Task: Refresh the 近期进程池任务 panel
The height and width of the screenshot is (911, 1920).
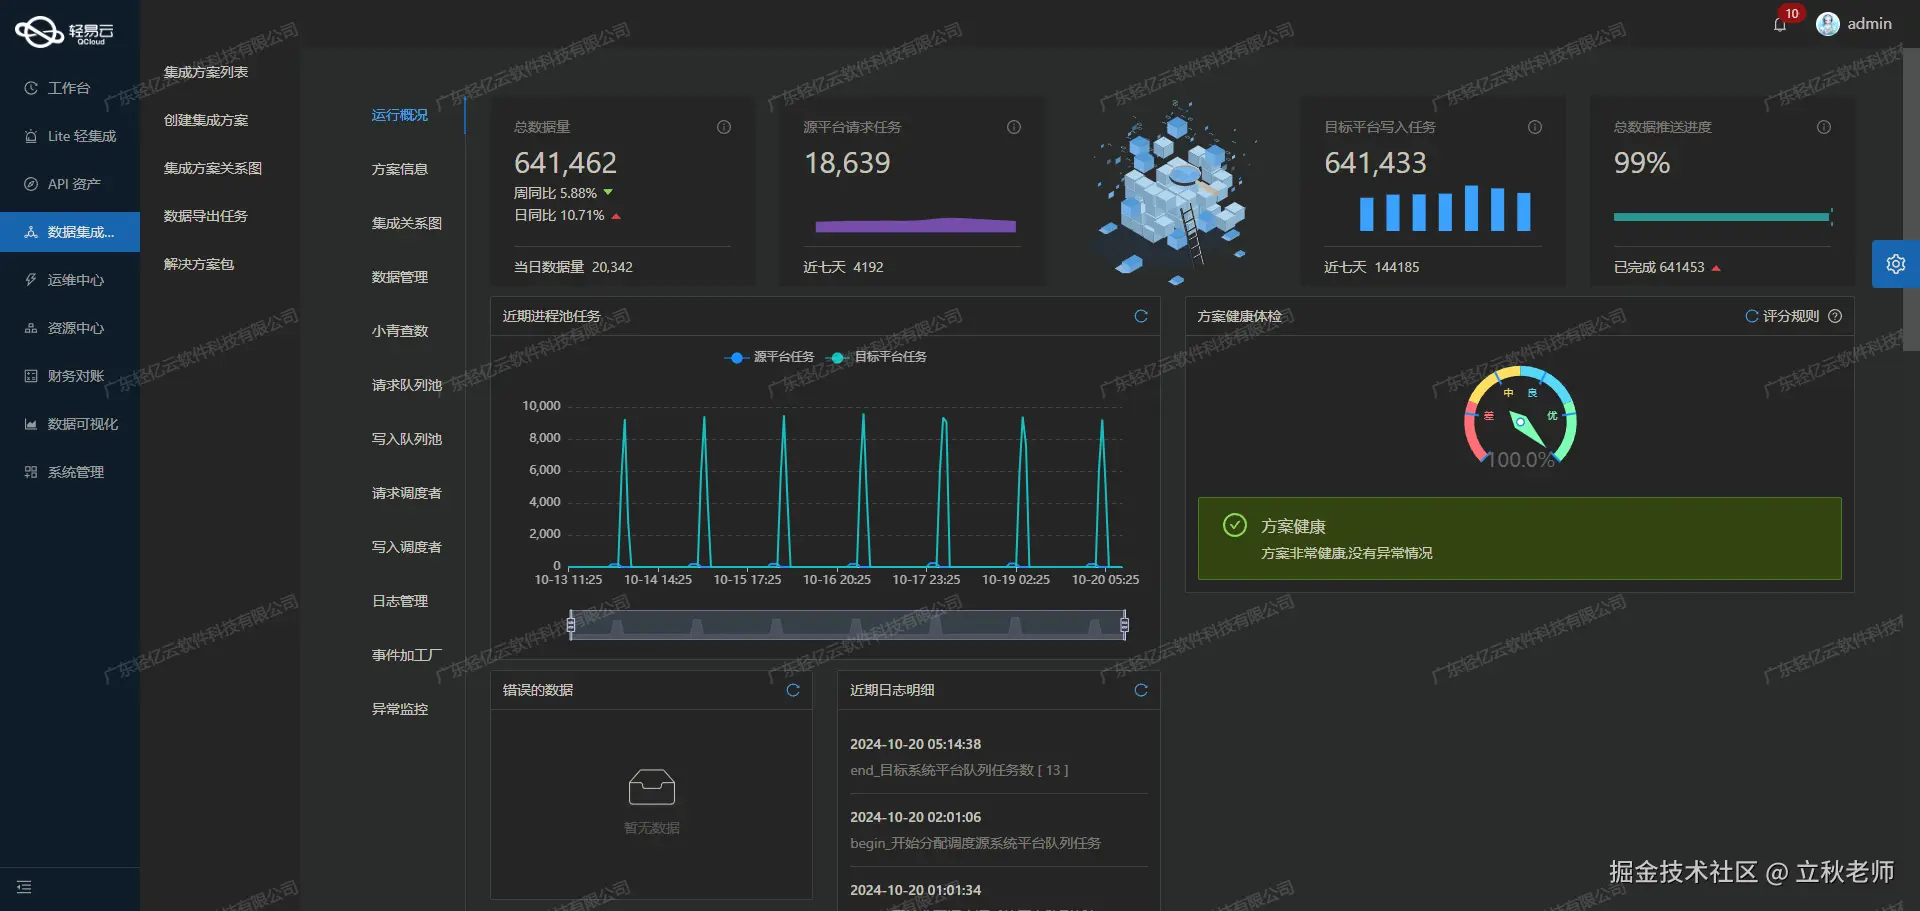Action: point(1141,316)
